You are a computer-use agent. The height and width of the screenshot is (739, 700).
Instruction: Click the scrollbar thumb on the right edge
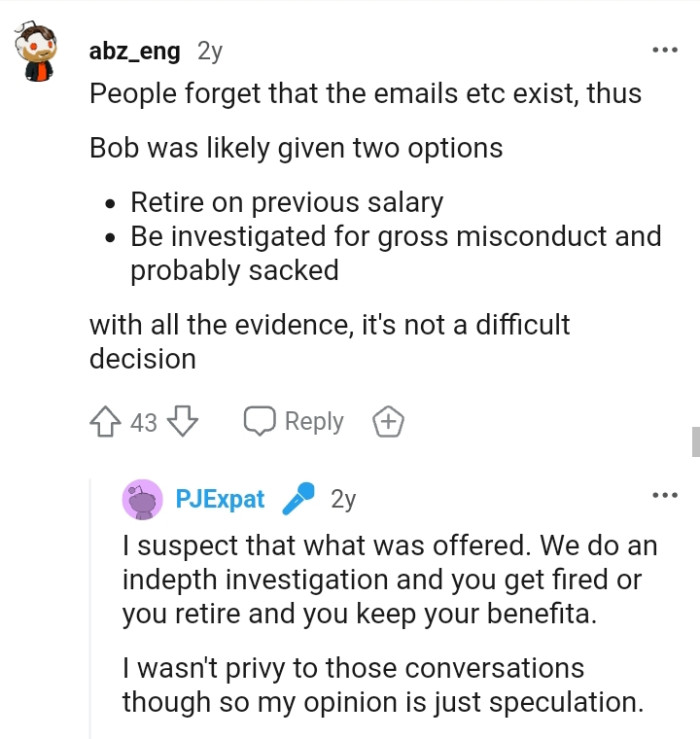point(694,441)
